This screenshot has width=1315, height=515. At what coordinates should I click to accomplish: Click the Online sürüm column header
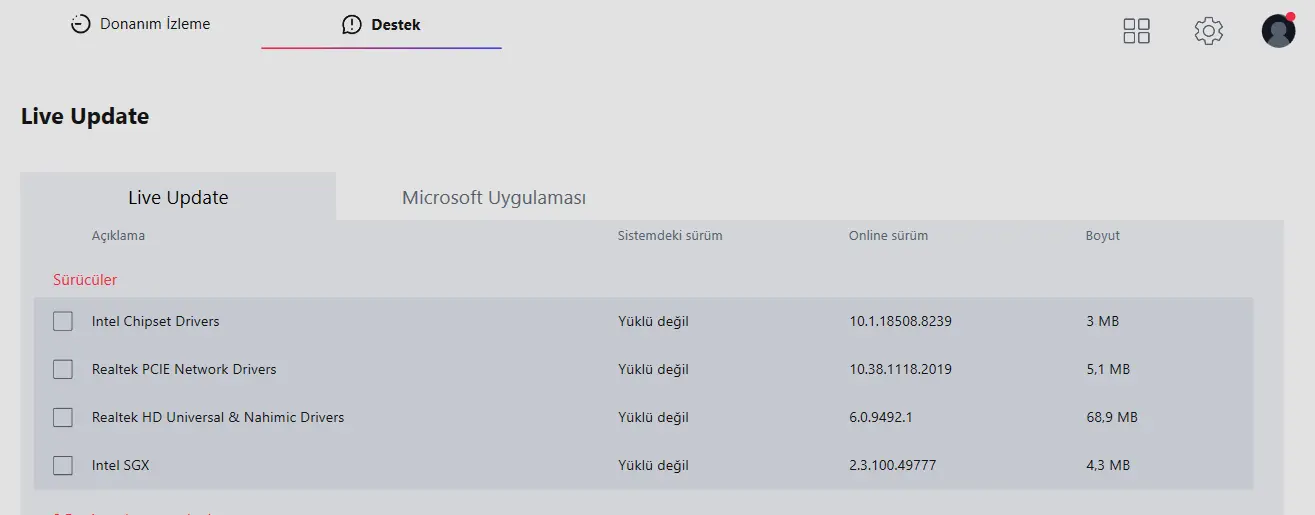click(888, 236)
